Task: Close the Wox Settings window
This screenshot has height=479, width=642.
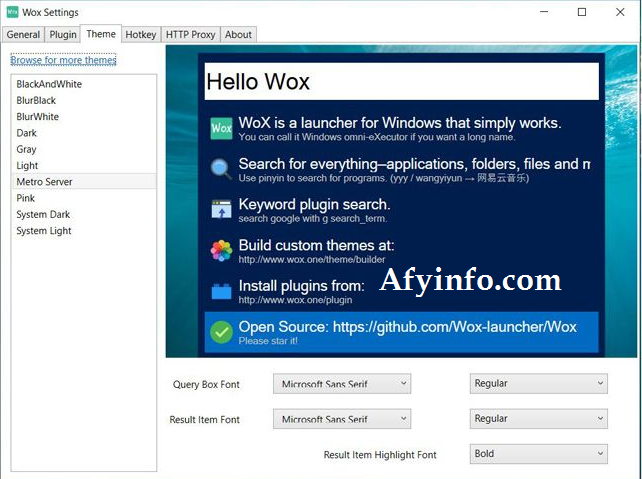Action: (x=620, y=12)
